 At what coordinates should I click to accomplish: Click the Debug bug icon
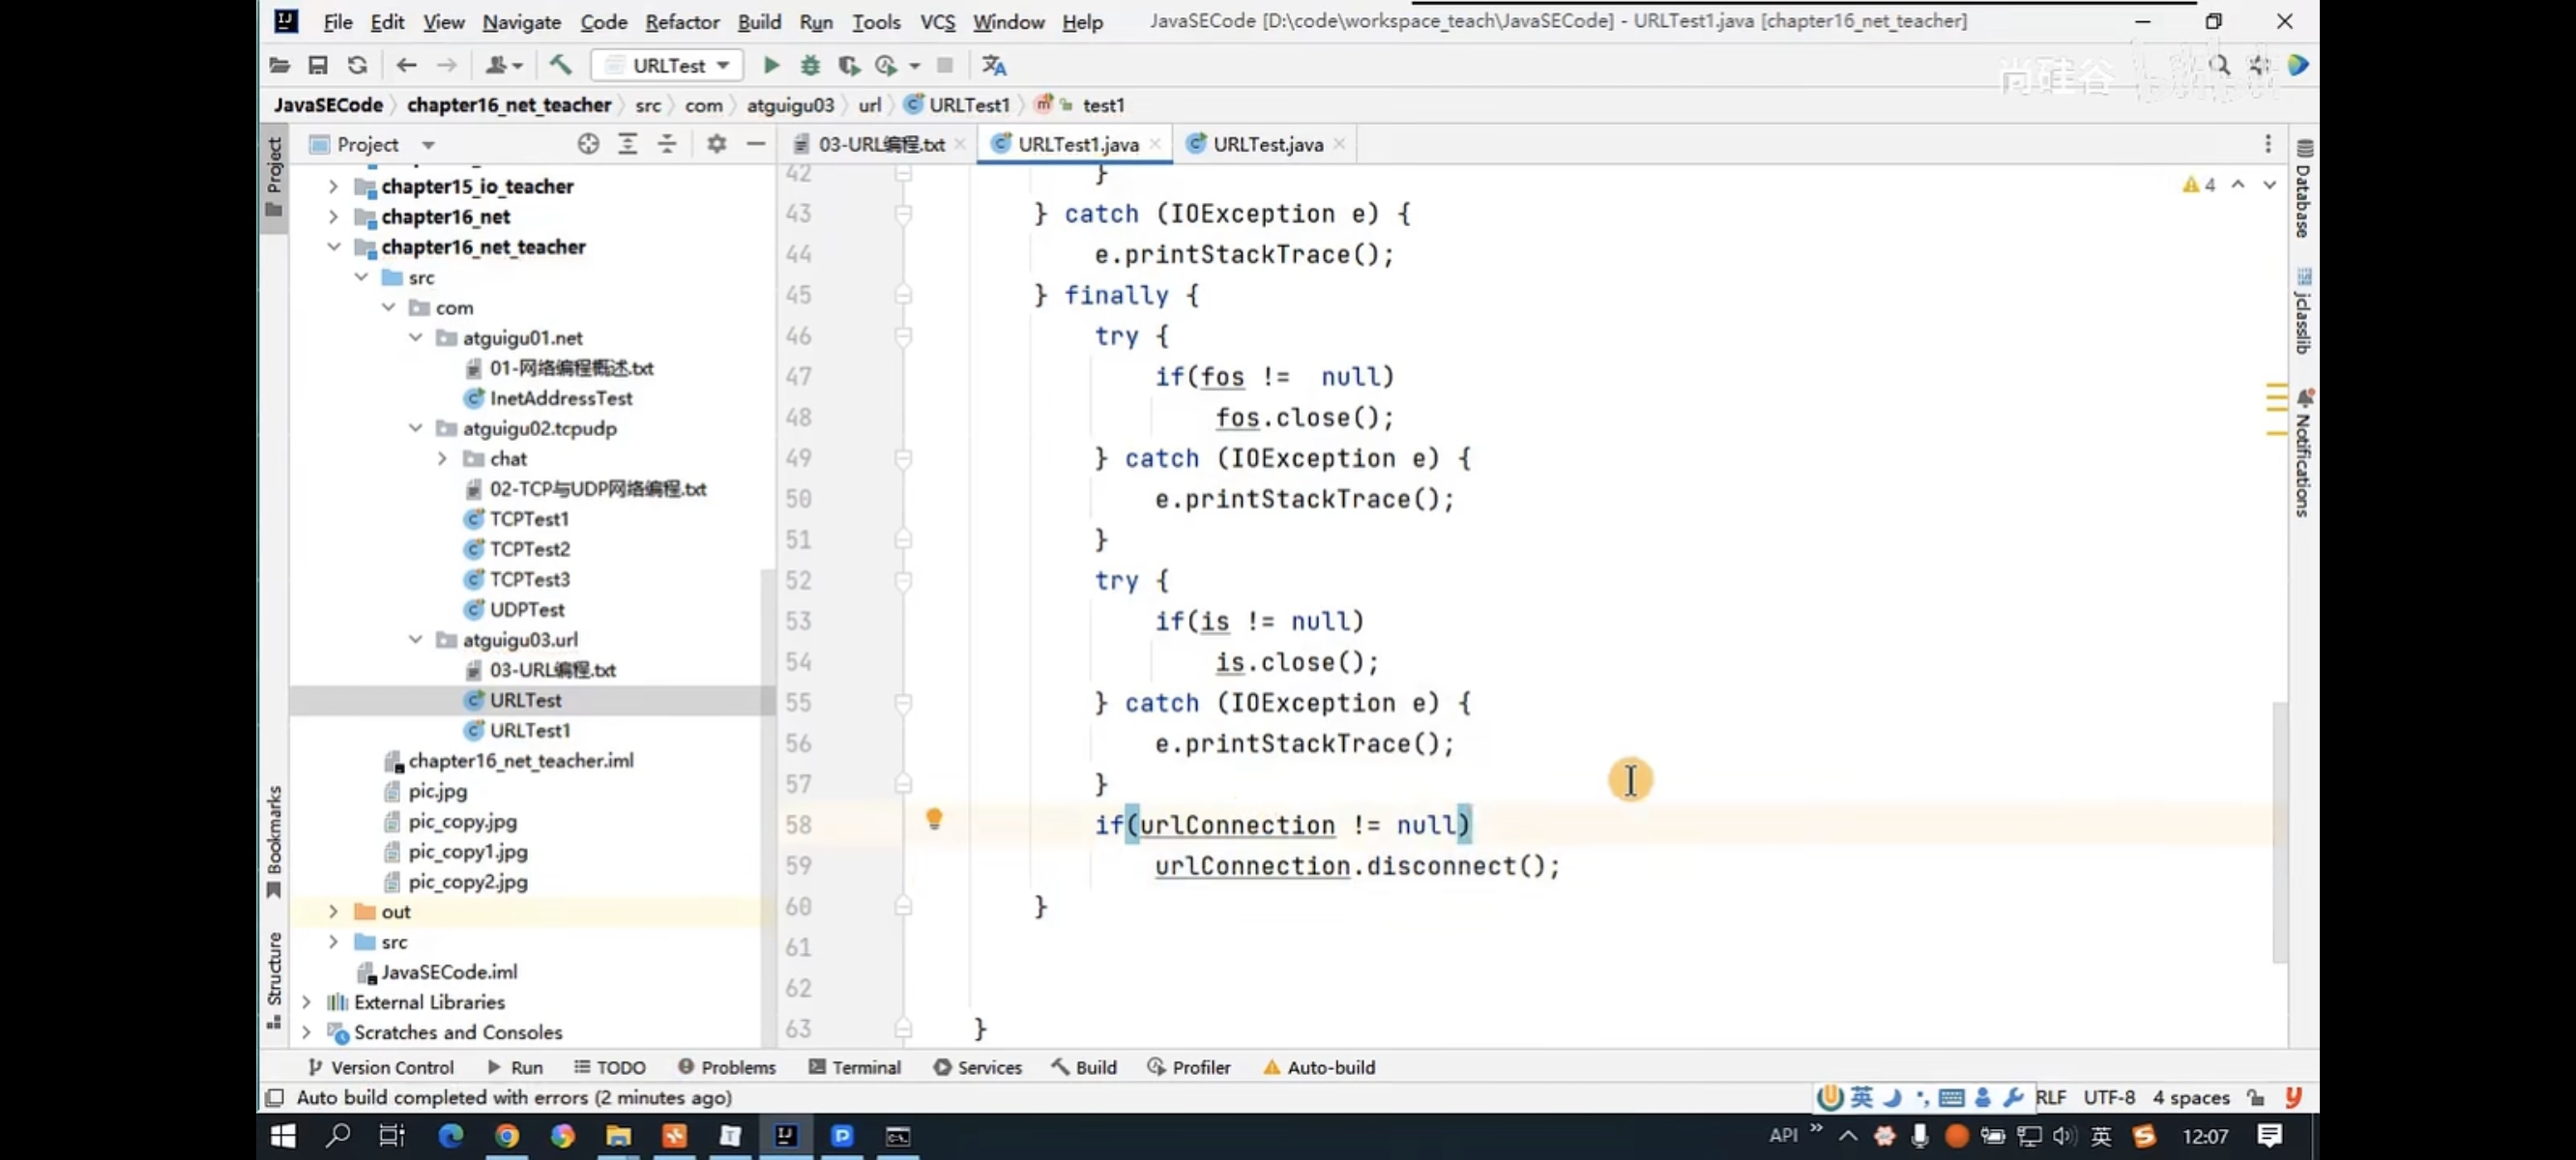click(x=810, y=66)
